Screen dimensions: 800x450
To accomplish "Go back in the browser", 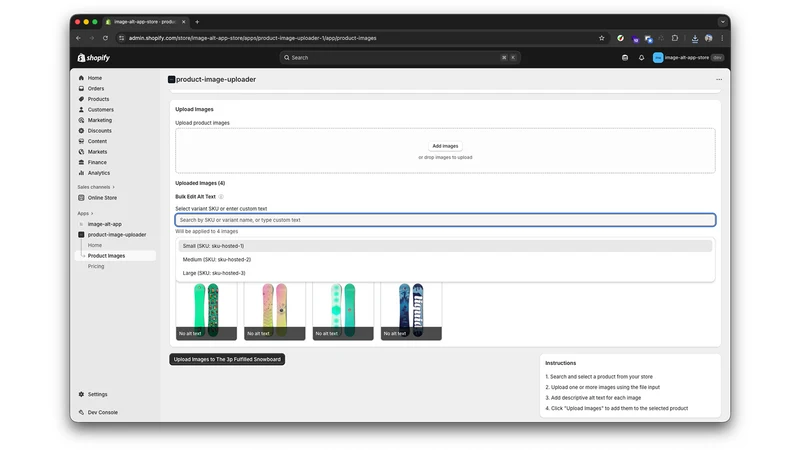I will pos(79,38).
